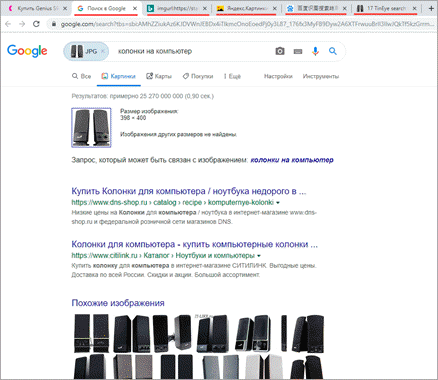The image size is (438, 380).
Task: Select the Карты search filter
Action: [x=159, y=76]
